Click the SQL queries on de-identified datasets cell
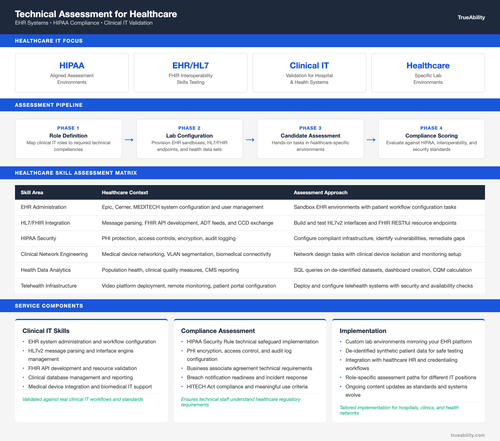This screenshot has width=500, height=441. click(x=383, y=270)
